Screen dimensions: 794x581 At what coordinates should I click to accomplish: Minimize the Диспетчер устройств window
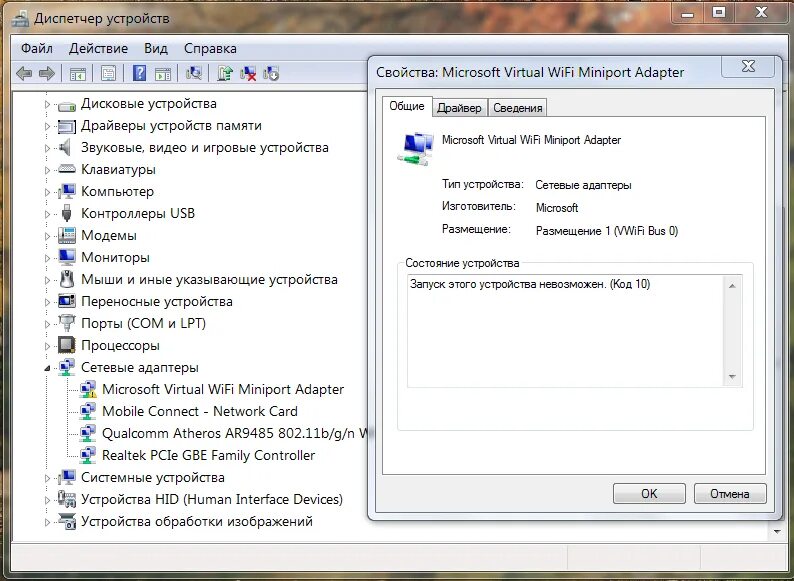tap(687, 13)
